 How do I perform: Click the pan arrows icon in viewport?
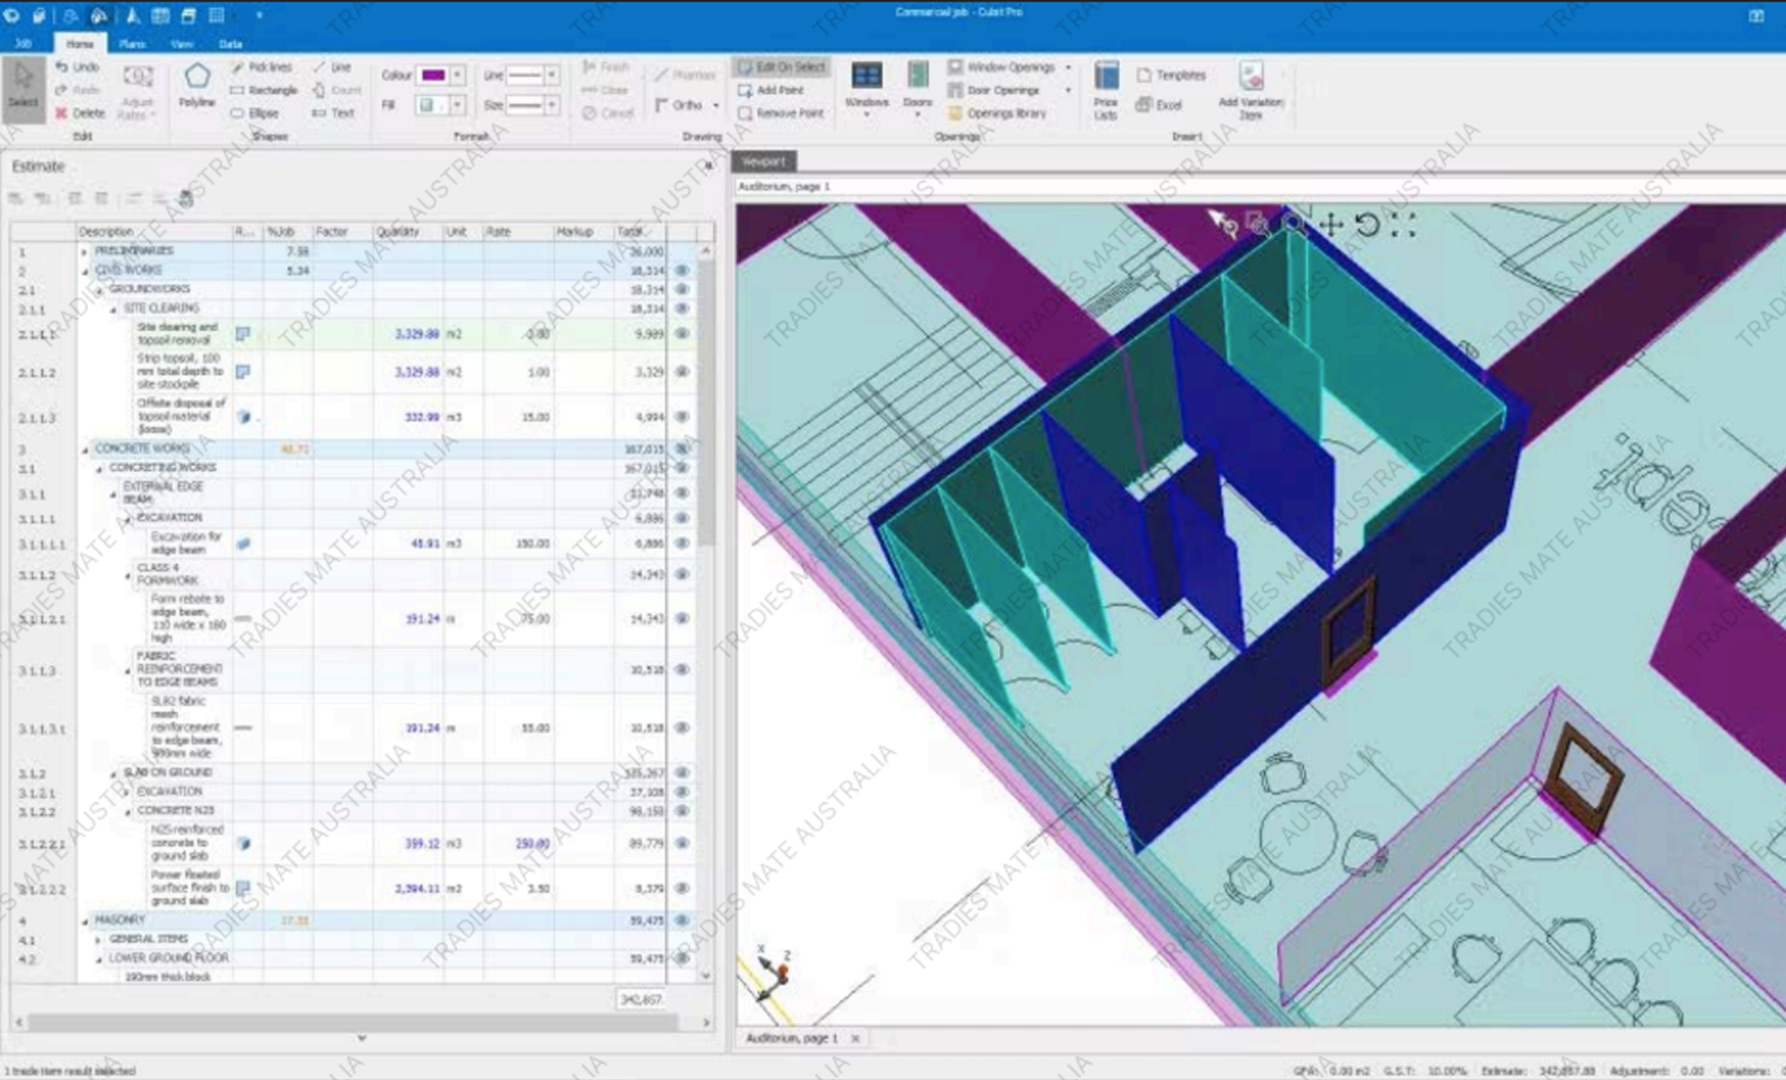coord(1331,225)
